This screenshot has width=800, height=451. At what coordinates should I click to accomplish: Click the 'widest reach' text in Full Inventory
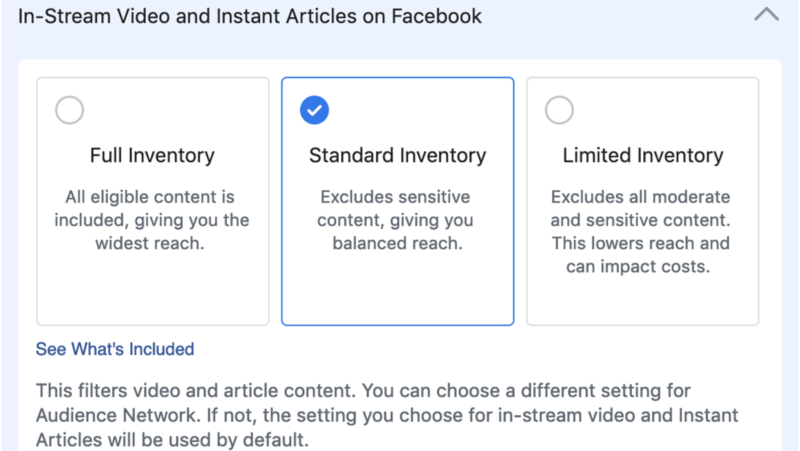tap(151, 243)
